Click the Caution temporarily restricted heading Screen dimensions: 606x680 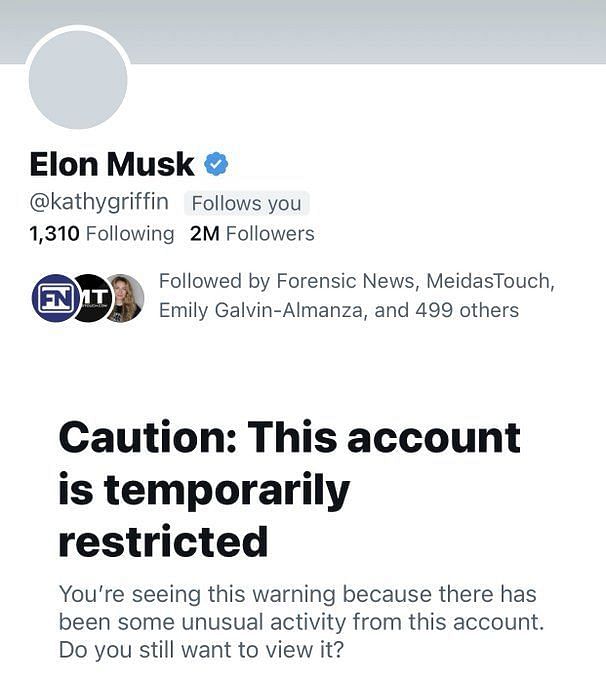tap(290, 489)
